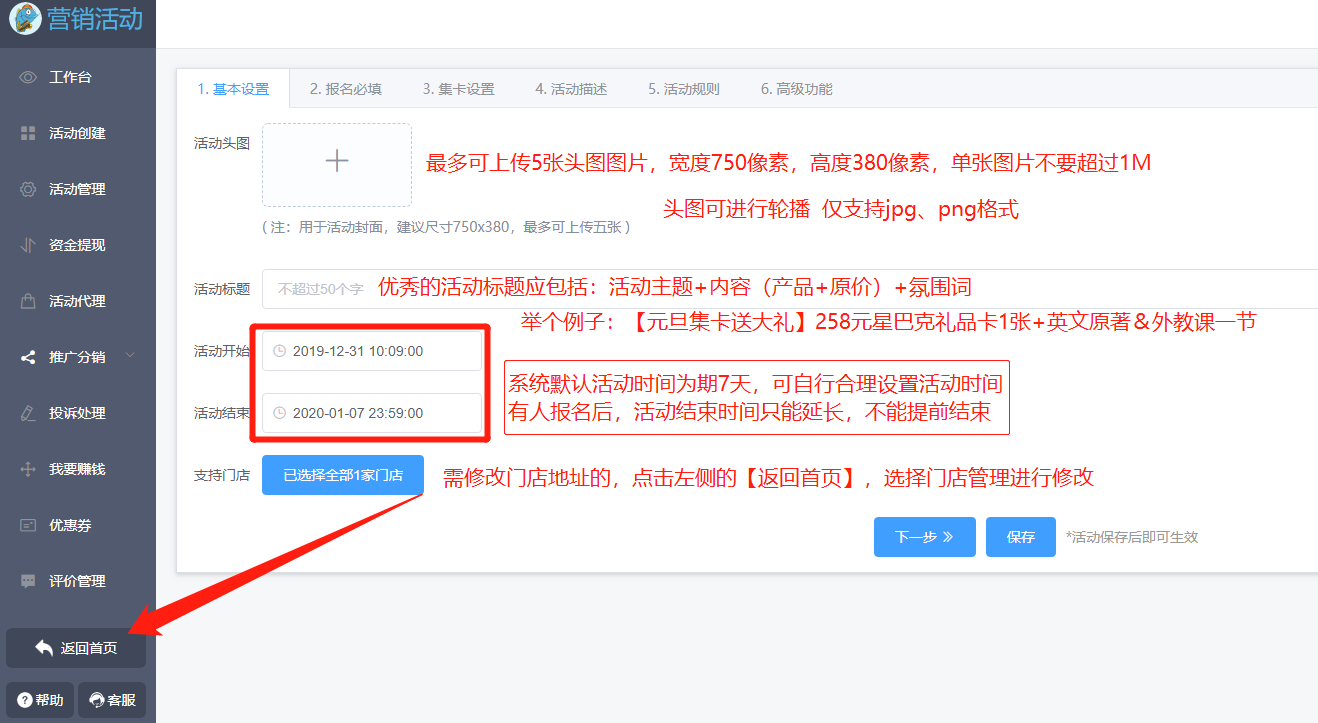Click the 资金提现 icon in sidebar
1318x723 pixels.
(28, 245)
